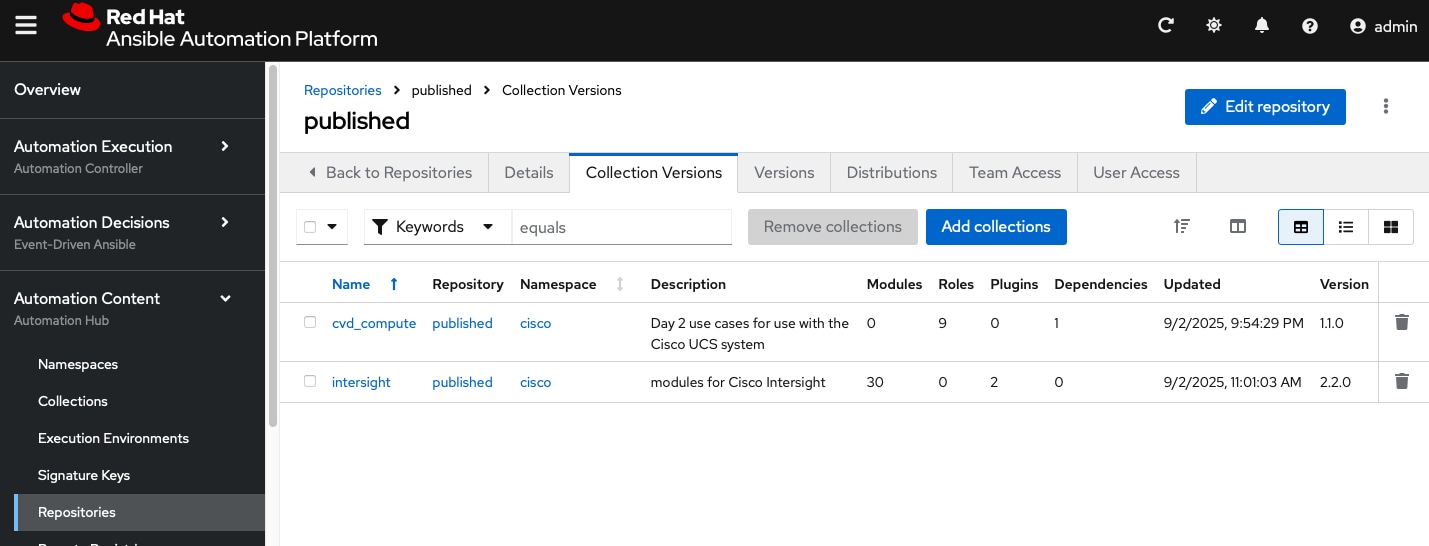Click Edit repository button
The height and width of the screenshot is (546, 1429).
click(x=1265, y=107)
